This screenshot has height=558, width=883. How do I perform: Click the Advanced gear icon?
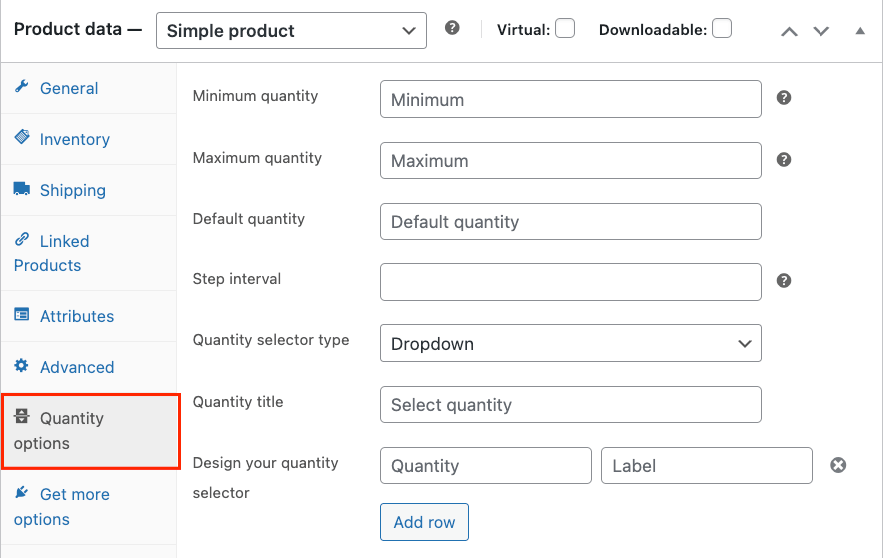pos(21,365)
